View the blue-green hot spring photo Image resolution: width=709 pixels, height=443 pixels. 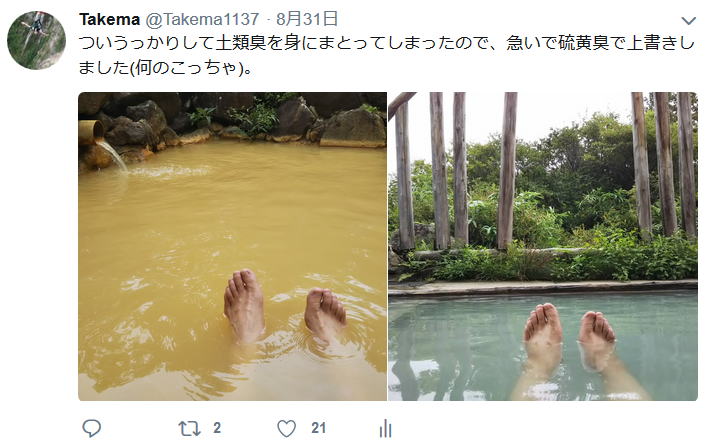(543, 246)
